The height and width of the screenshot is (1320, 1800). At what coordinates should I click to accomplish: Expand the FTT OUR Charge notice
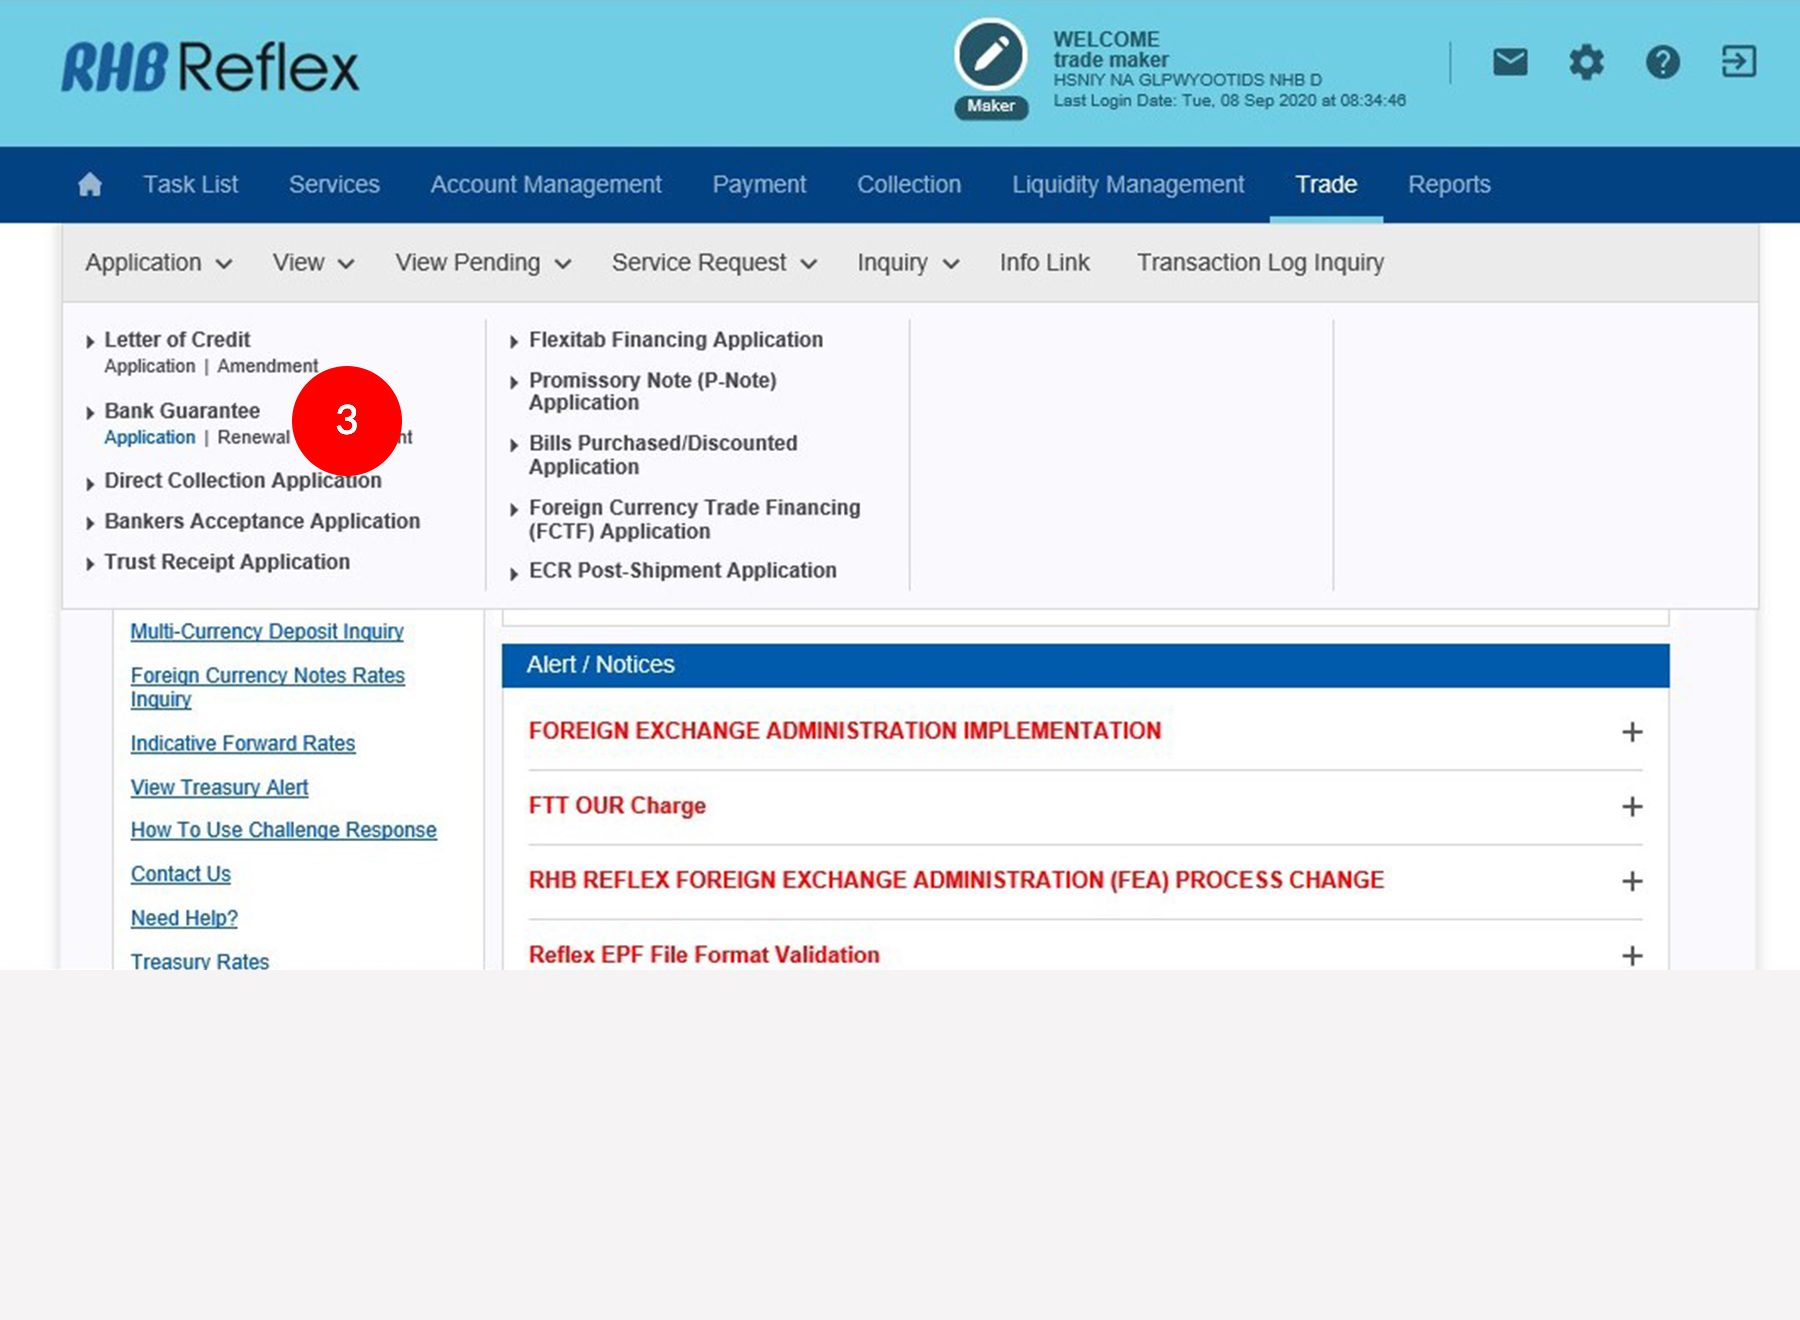[1631, 807]
